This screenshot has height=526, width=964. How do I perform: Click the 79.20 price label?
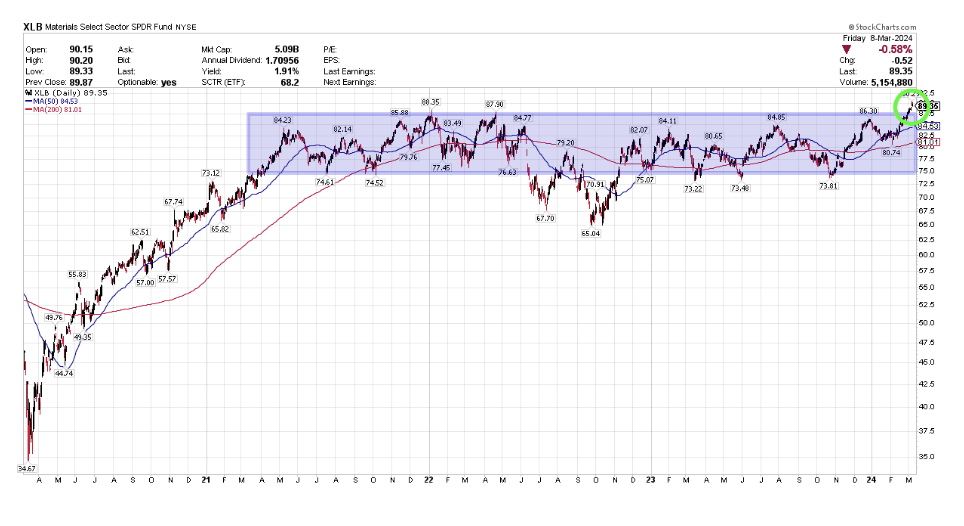click(566, 143)
